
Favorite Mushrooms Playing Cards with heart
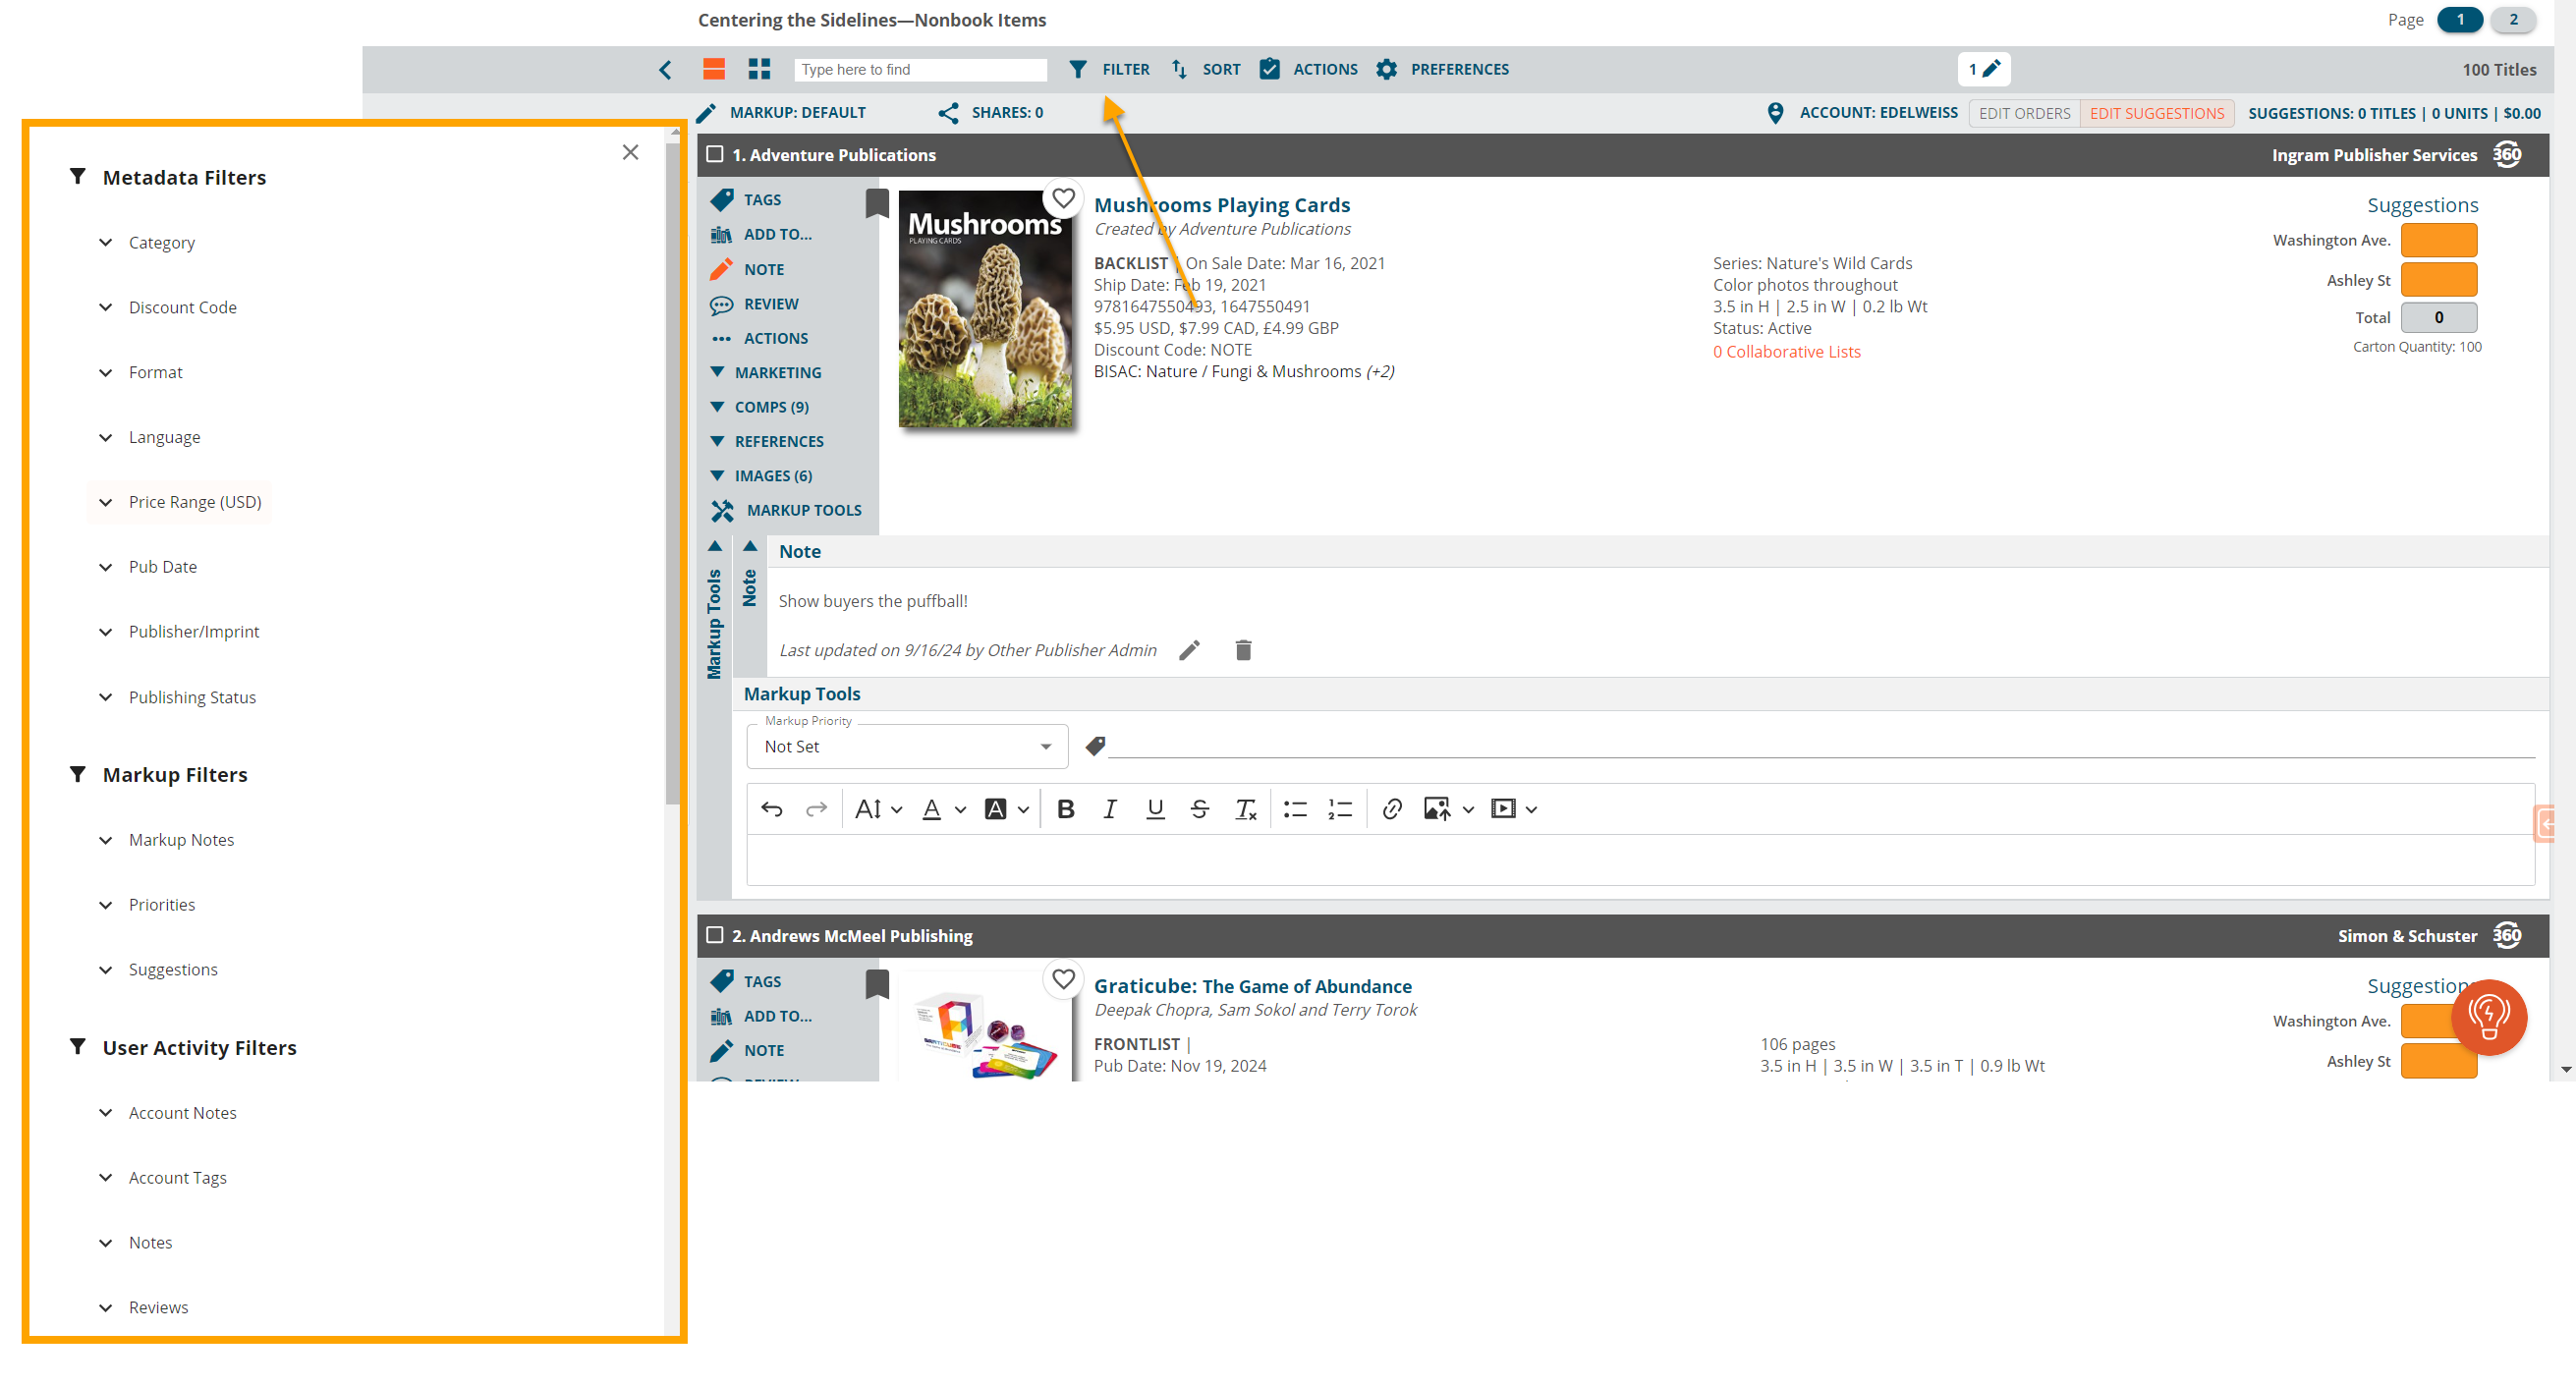pos(1063,198)
